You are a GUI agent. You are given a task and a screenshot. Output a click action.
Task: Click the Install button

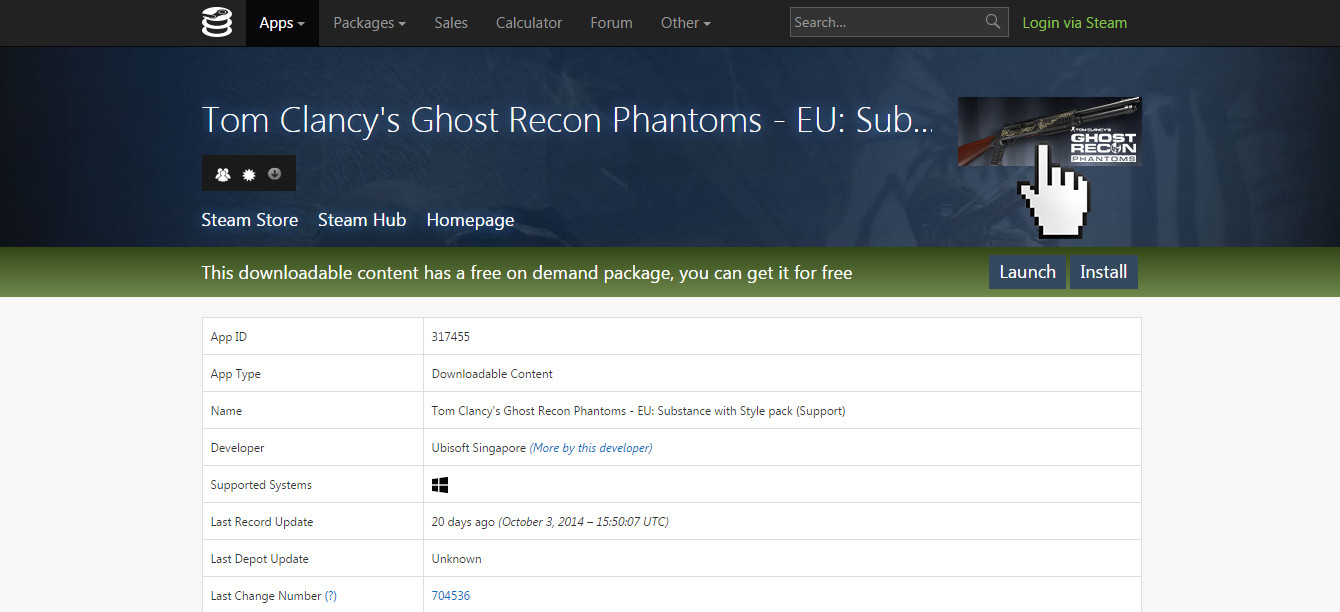tap(1104, 272)
